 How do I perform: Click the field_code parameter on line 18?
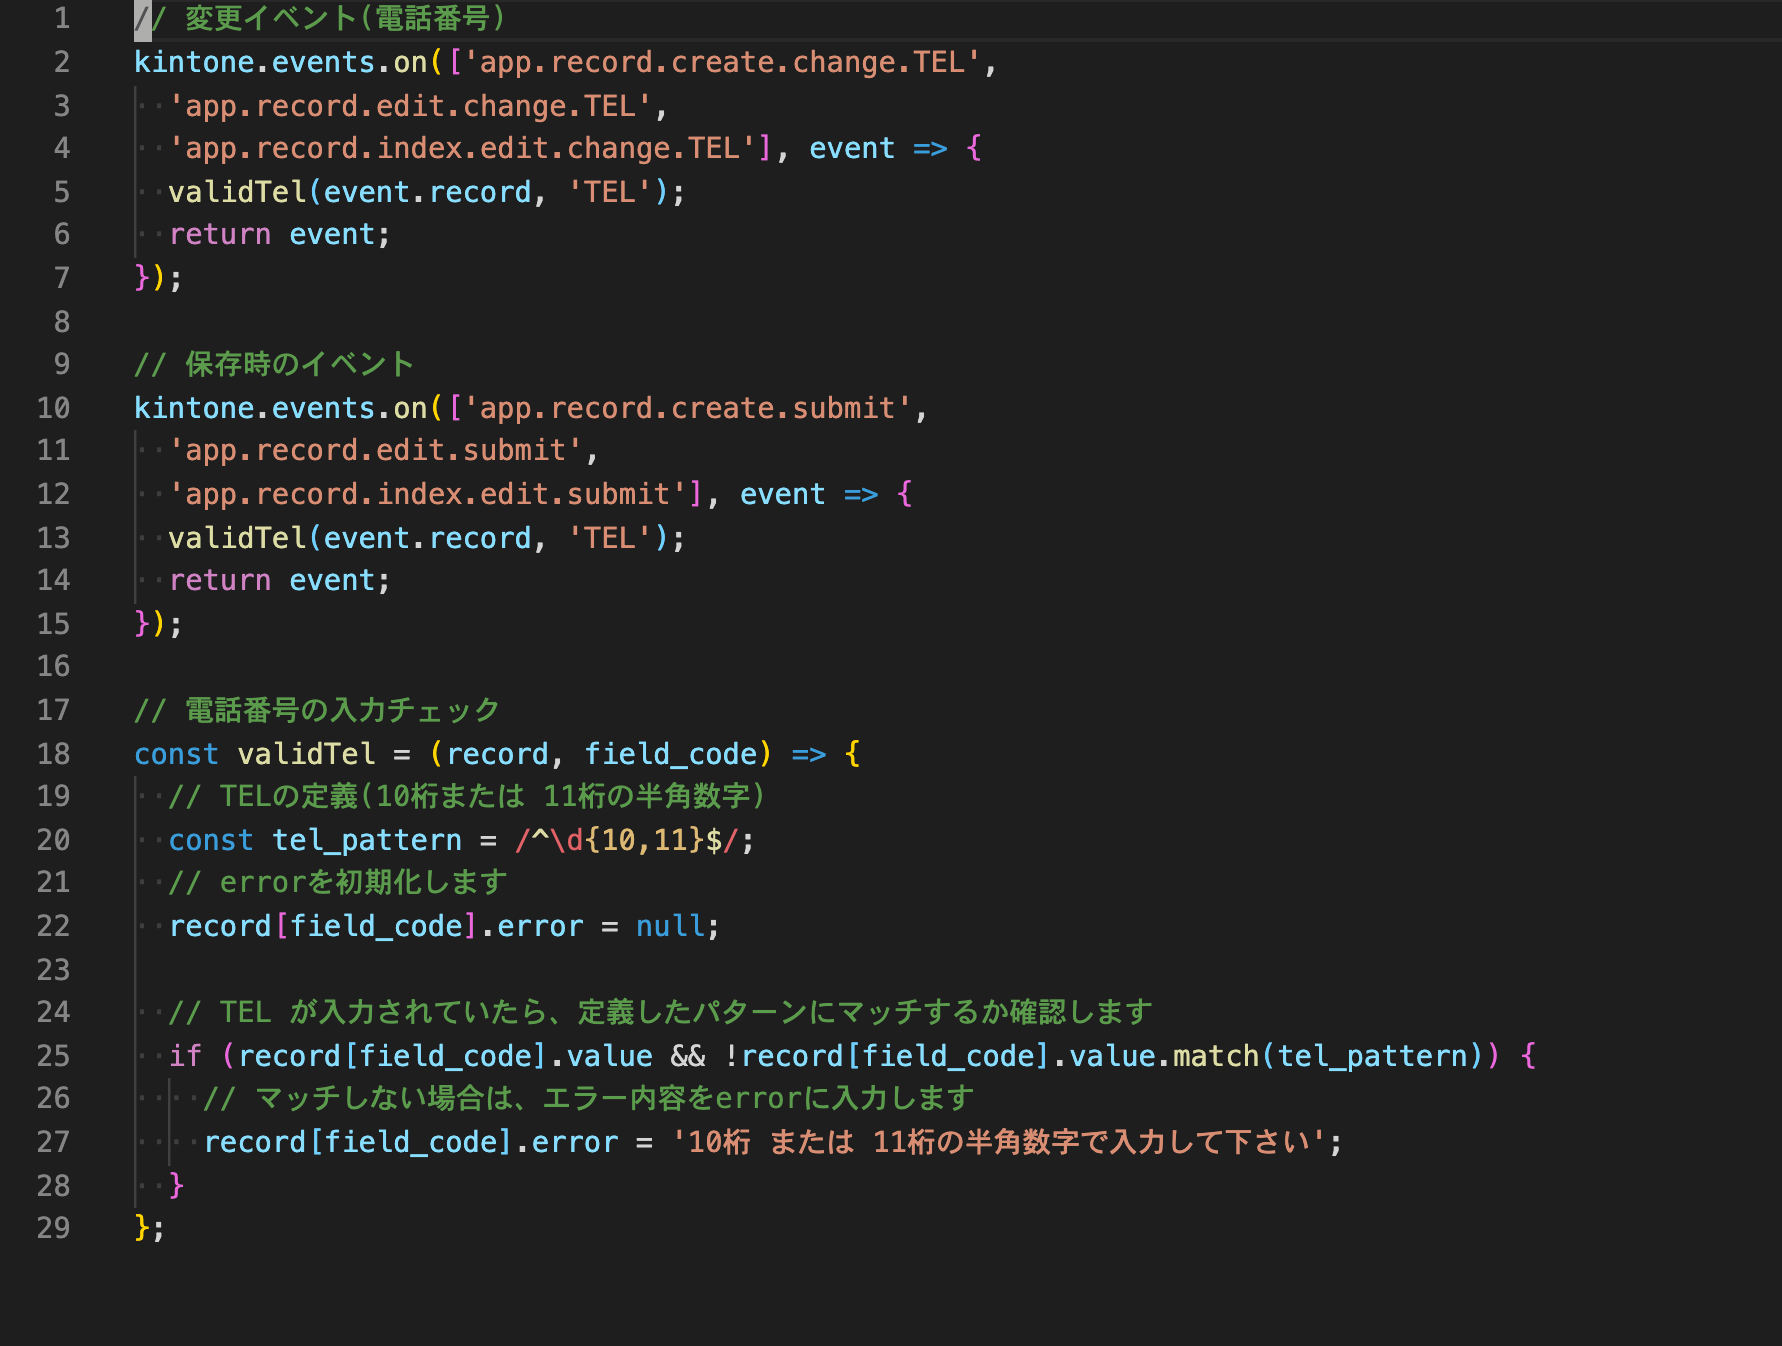(670, 754)
